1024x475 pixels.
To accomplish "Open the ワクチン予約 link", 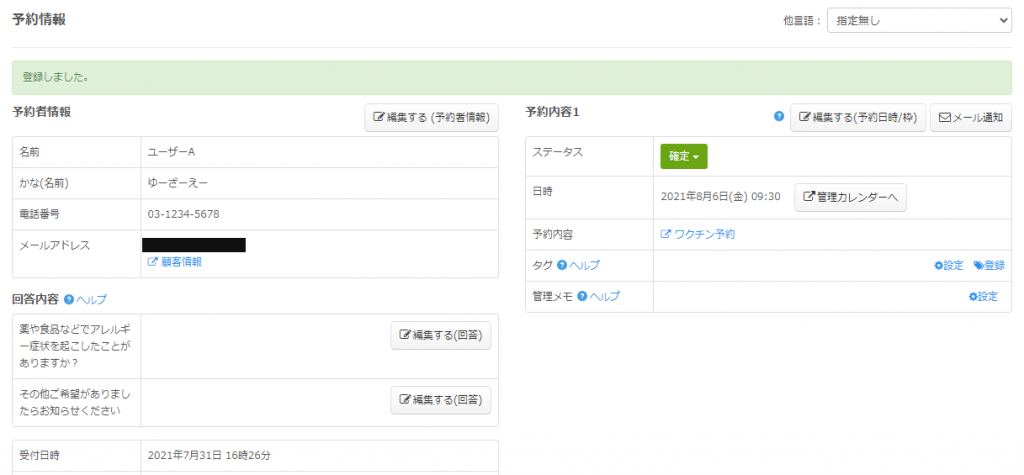I will point(698,234).
